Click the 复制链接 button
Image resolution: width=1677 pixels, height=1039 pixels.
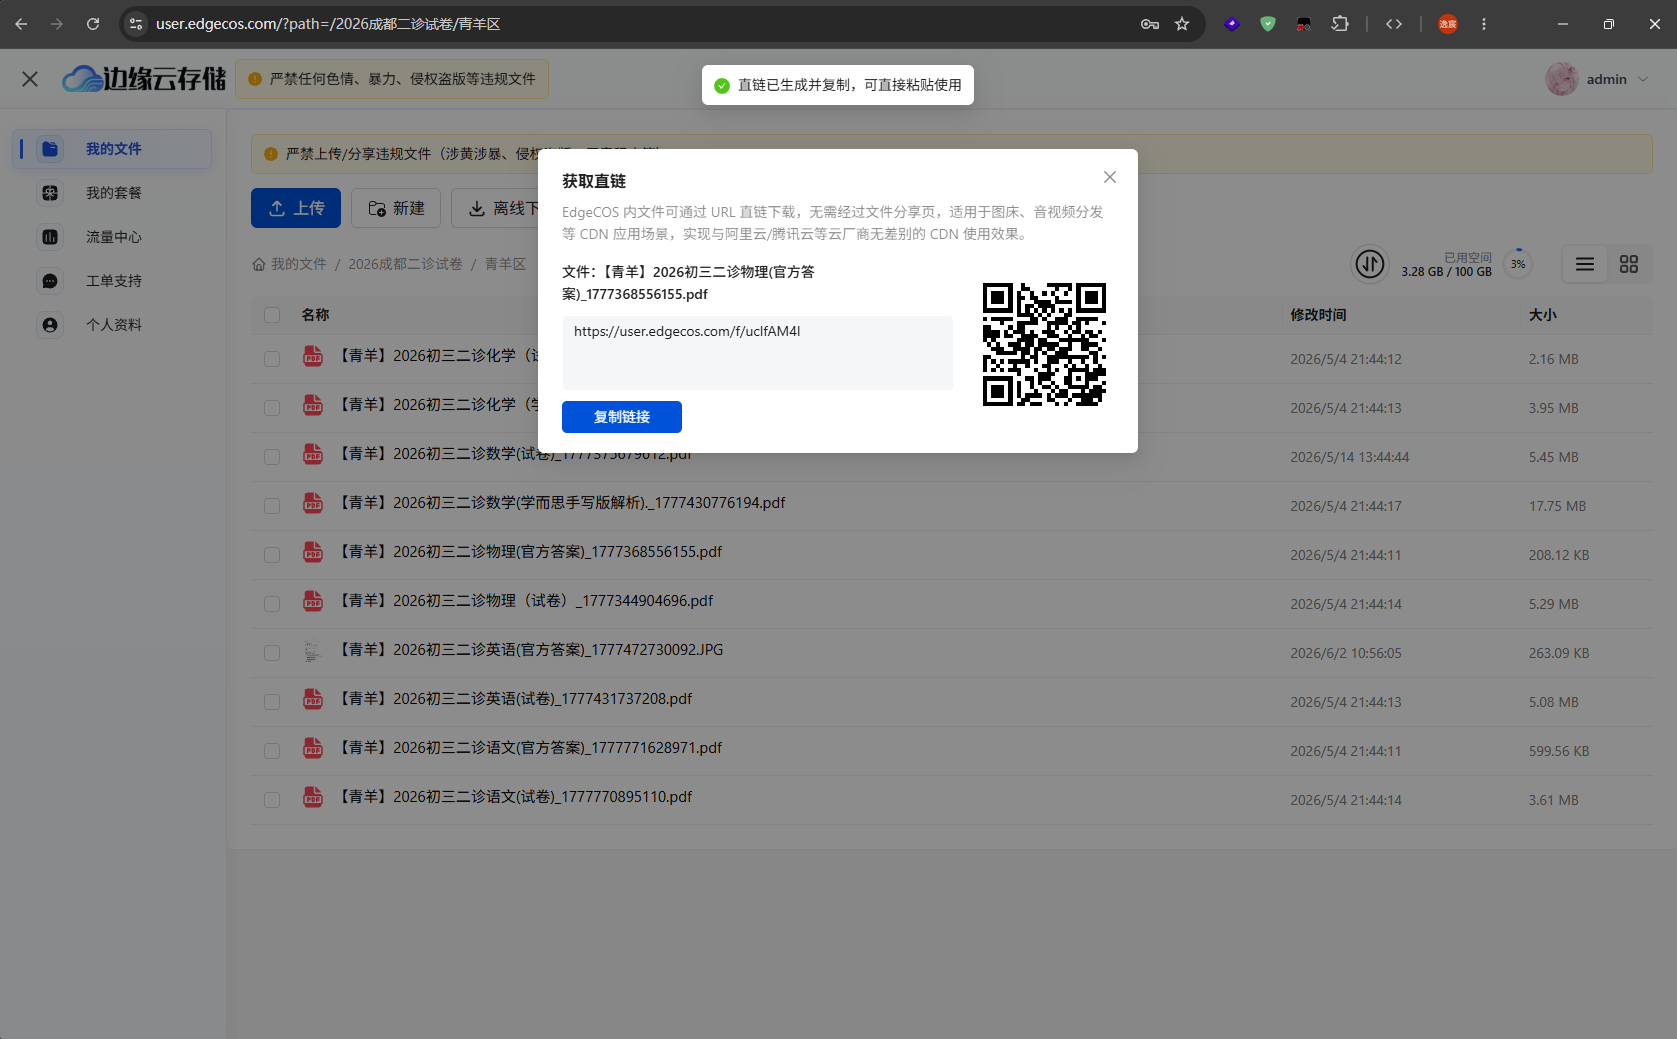(622, 417)
